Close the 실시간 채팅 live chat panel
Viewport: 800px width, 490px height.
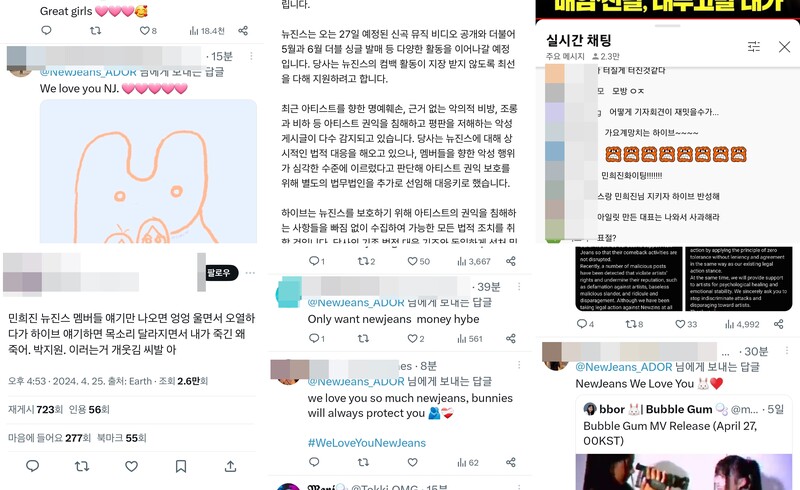[784, 47]
